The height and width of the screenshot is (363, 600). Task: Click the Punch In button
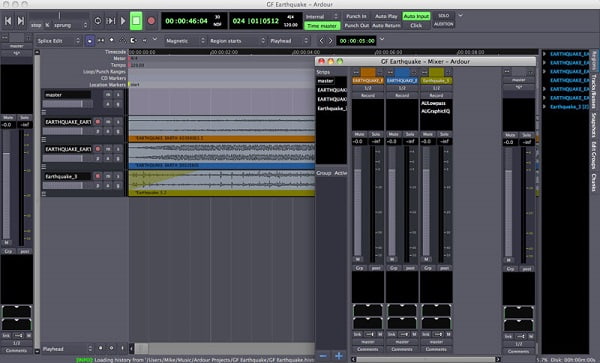356,16
